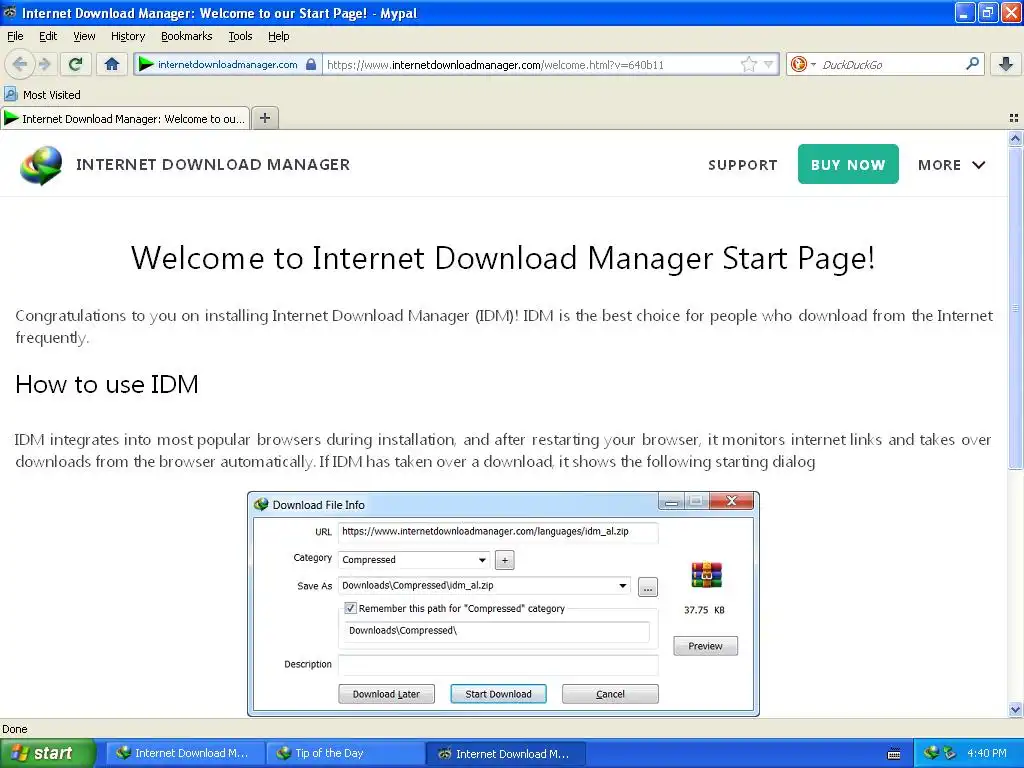Open the Downloads arrow button
1024x768 pixels.
[1006, 64]
